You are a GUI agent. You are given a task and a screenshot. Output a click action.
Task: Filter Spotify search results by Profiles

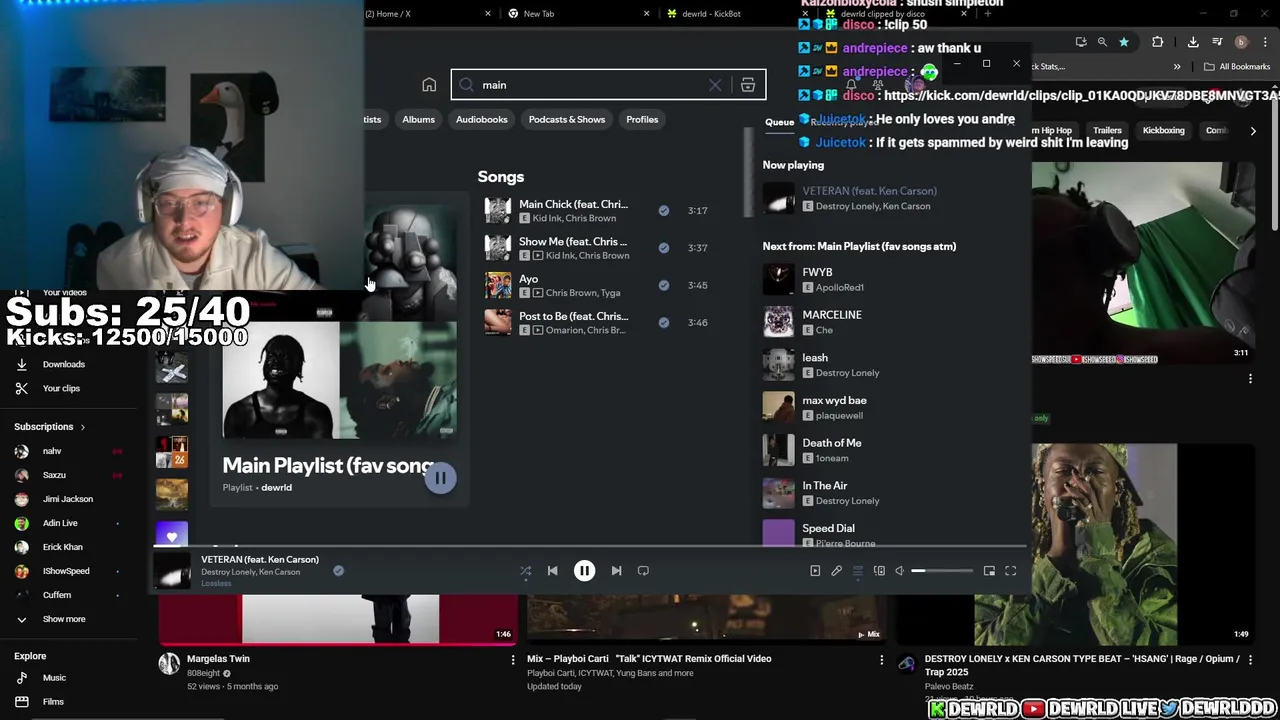(x=642, y=120)
